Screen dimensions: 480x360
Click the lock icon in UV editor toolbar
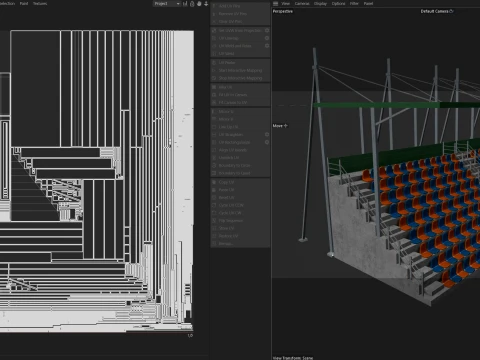[x=192, y=4]
